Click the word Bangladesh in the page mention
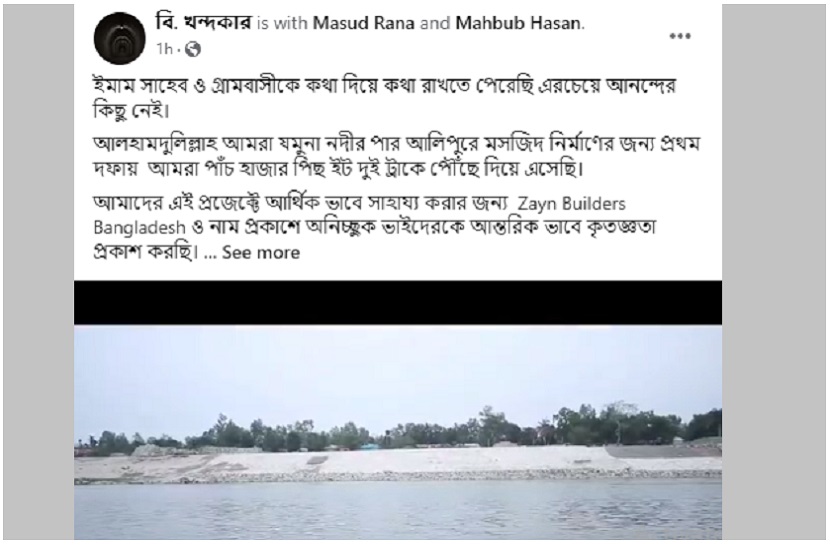The height and width of the screenshot is (545, 830). click(140, 228)
